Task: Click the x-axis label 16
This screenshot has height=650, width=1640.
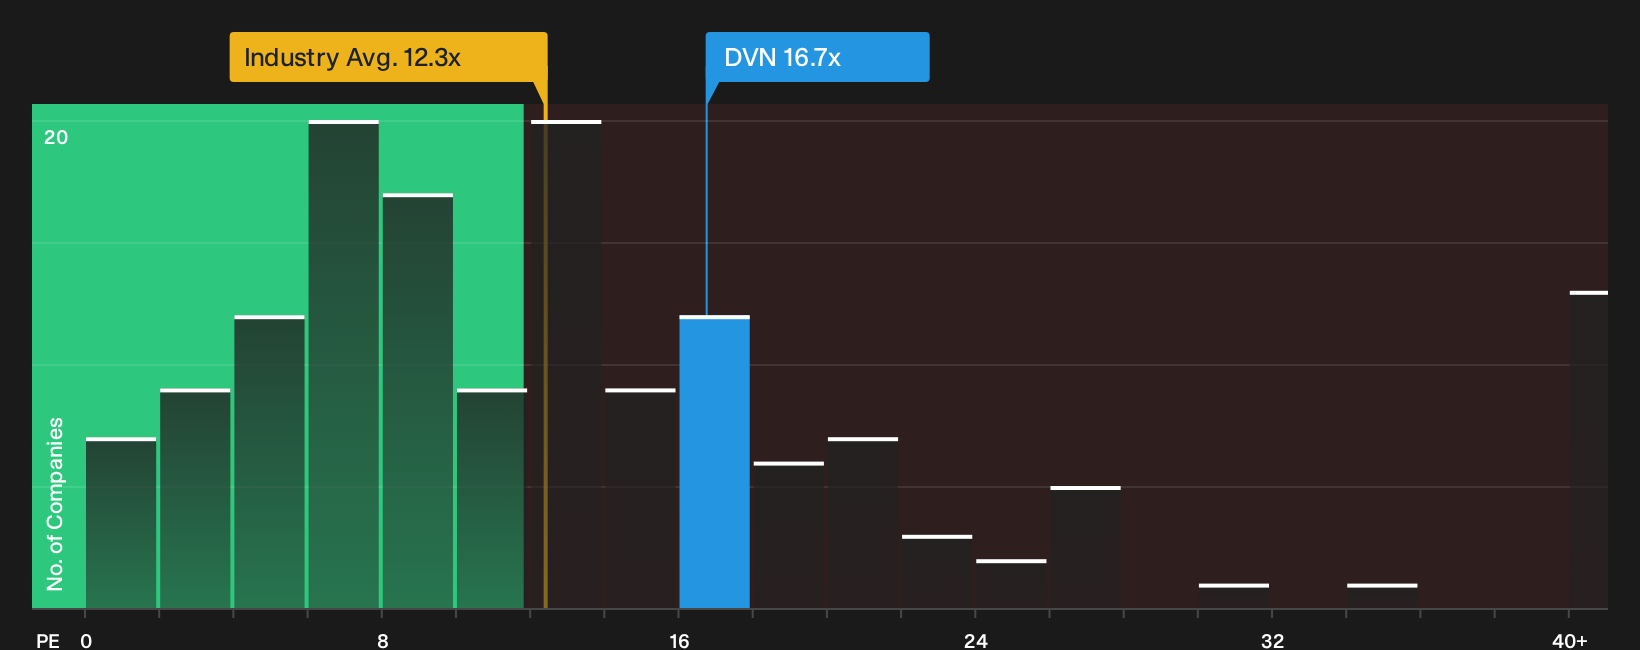Action: click(679, 640)
